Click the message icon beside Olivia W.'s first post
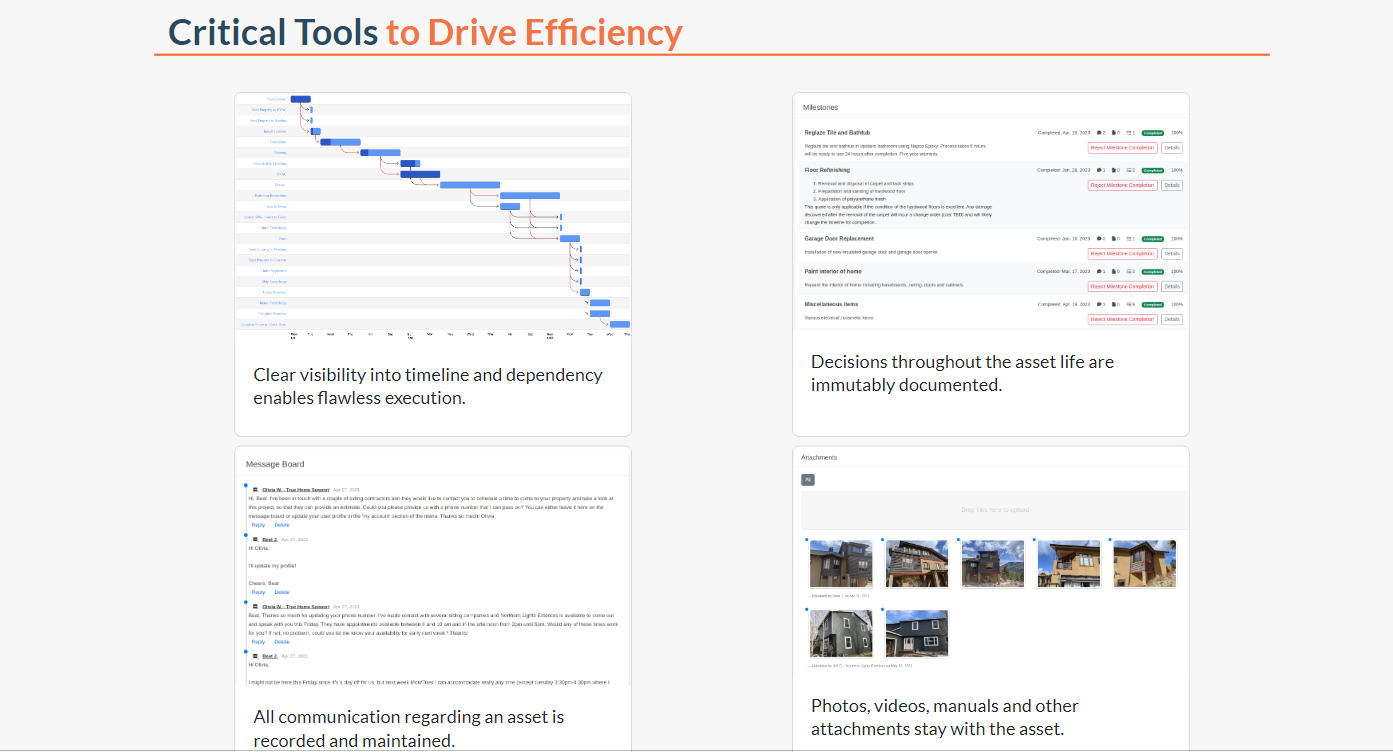The width and height of the screenshot is (1393, 752). click(255, 489)
